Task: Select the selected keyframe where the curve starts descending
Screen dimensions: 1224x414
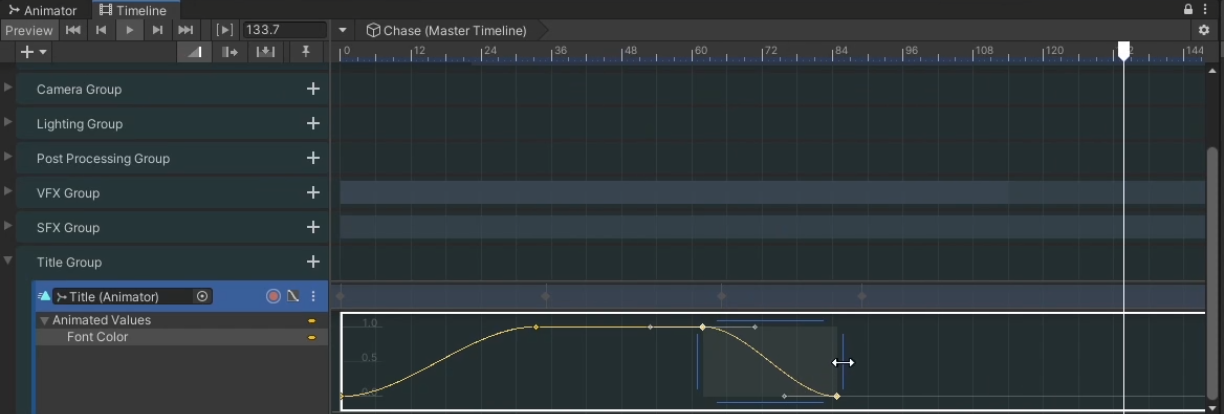Action: tap(702, 326)
